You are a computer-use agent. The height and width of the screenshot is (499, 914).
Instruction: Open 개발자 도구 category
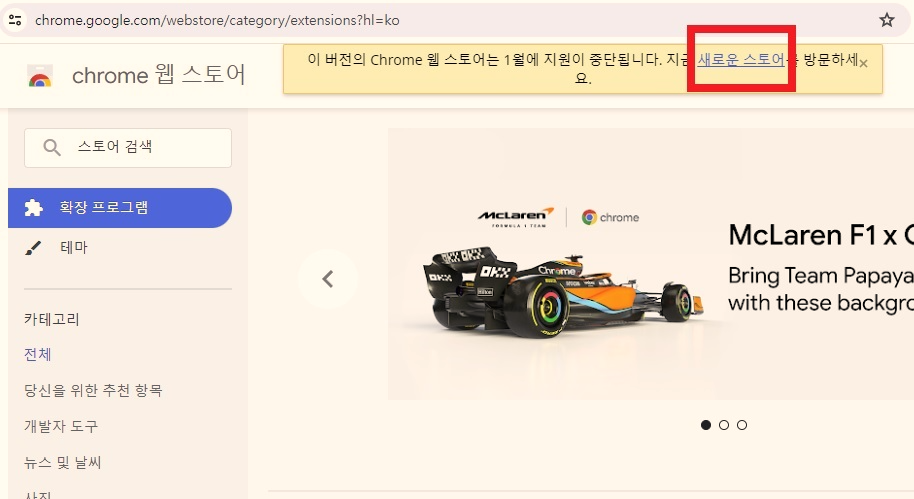pos(61,426)
